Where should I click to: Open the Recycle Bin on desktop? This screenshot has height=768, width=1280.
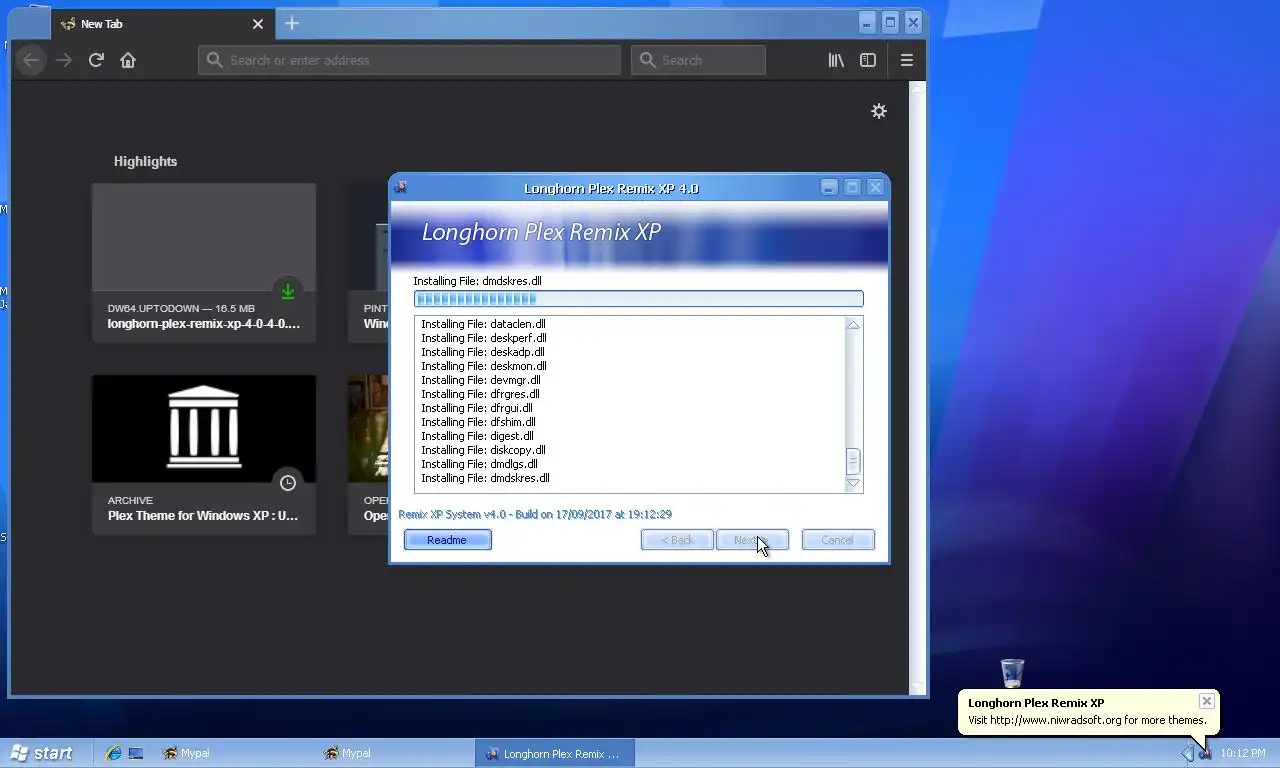1012,672
